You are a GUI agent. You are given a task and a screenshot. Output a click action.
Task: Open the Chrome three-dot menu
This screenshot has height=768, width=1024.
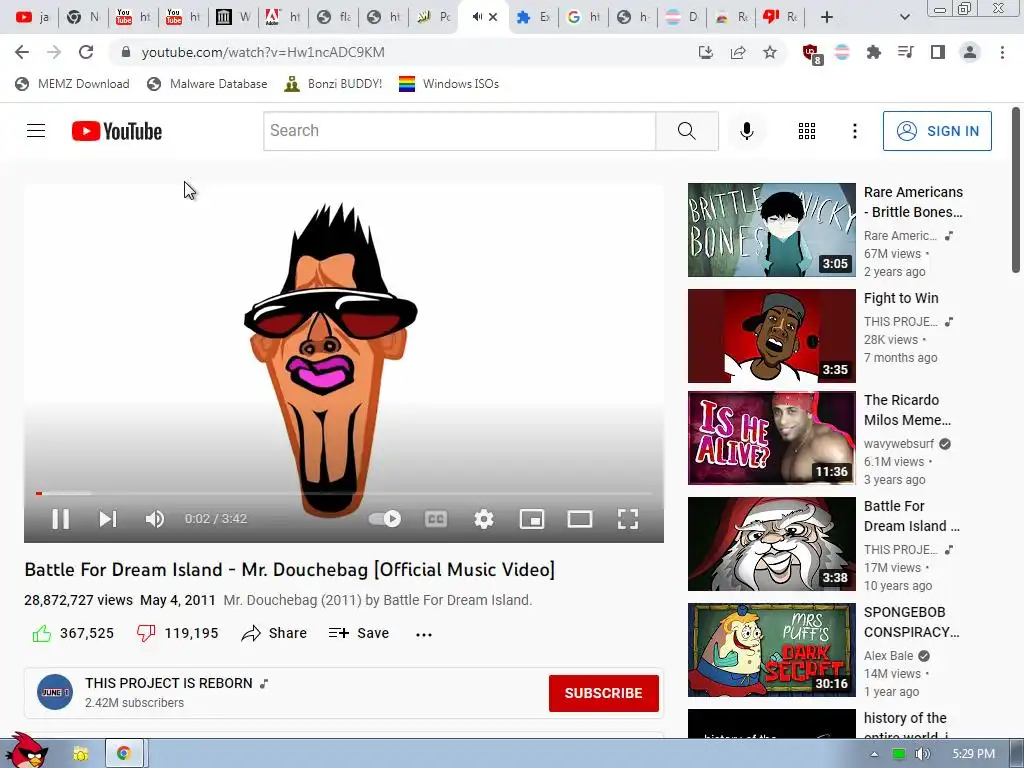tap(1002, 52)
